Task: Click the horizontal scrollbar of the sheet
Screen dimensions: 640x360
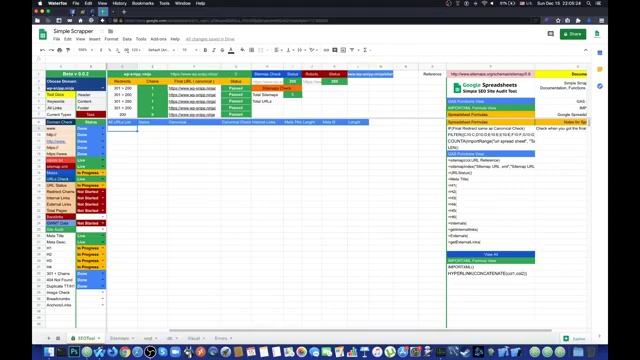Action: pyautogui.click(x=360, y=330)
